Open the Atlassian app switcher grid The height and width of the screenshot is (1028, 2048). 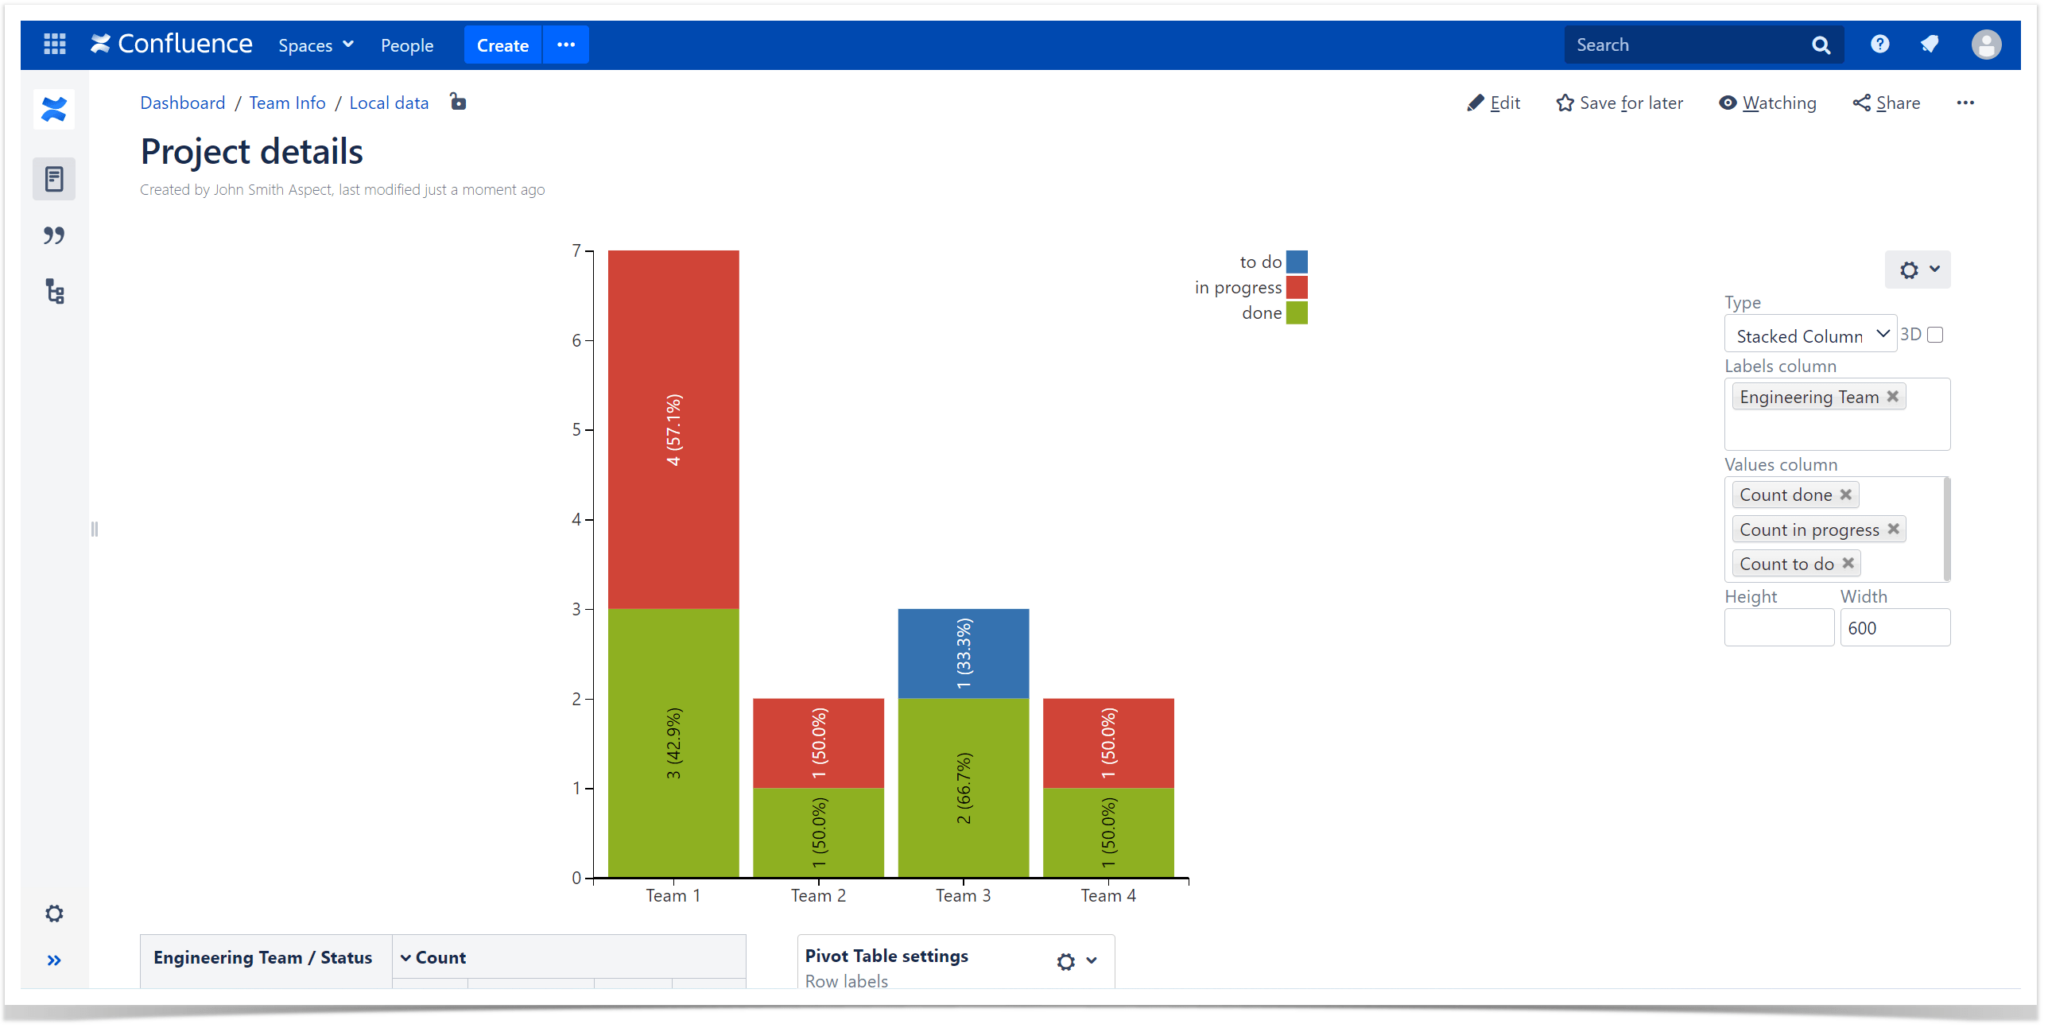(x=54, y=44)
